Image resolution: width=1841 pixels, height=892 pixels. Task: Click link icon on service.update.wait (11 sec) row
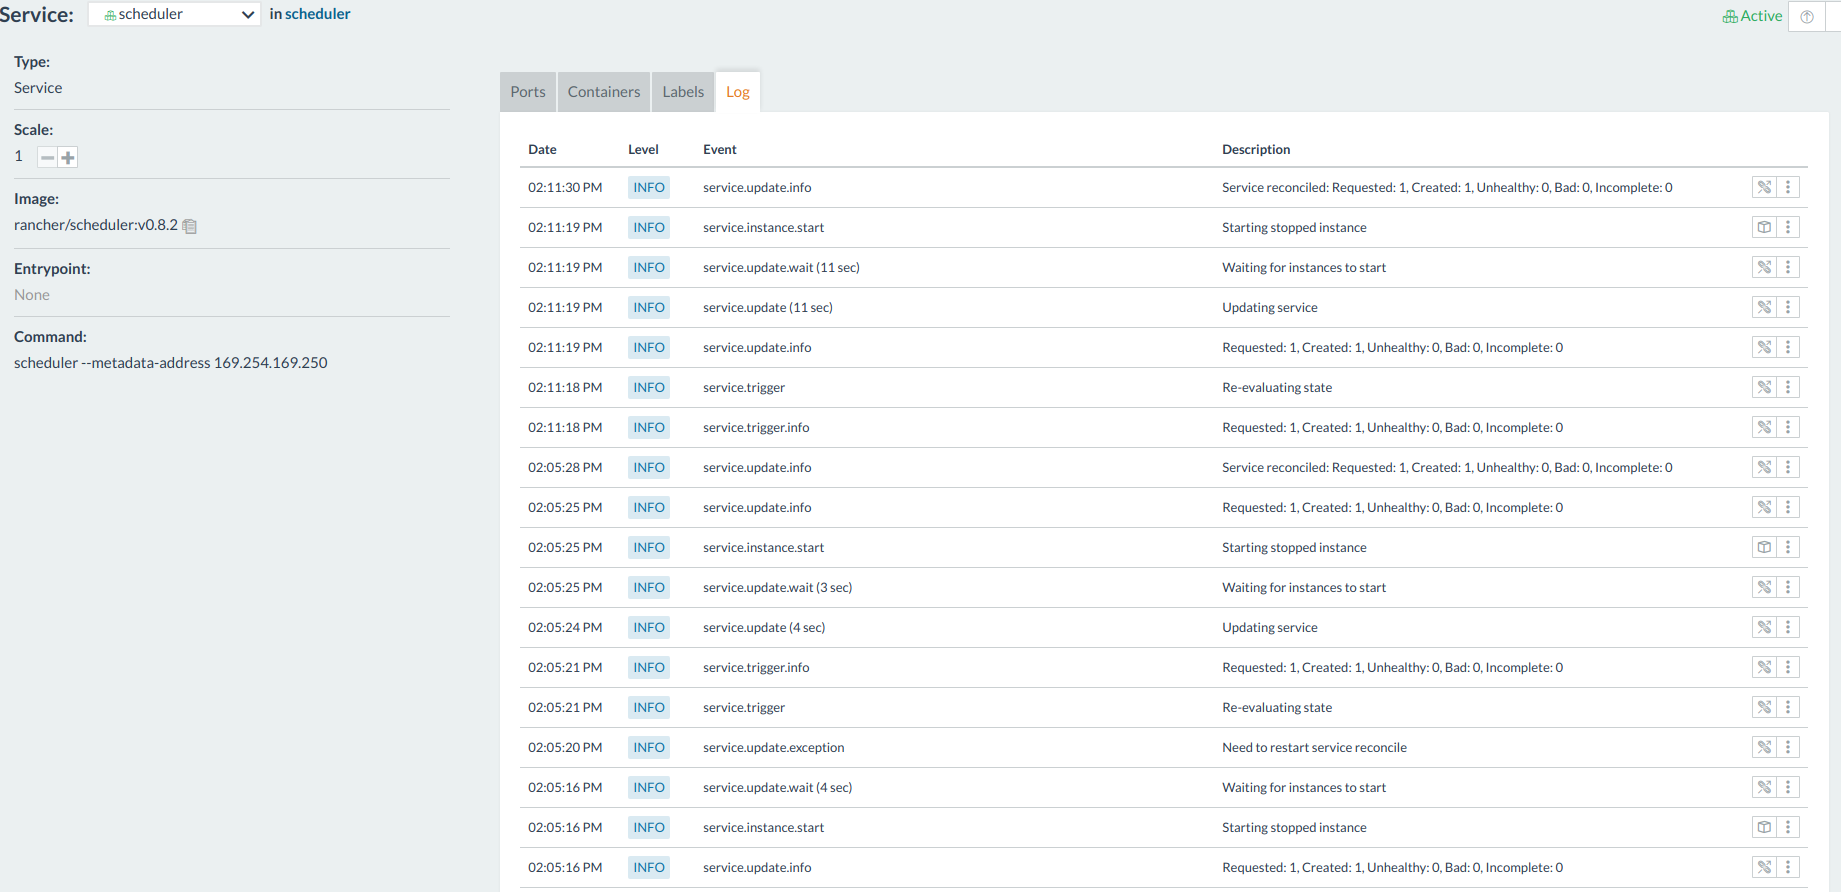tap(1764, 267)
